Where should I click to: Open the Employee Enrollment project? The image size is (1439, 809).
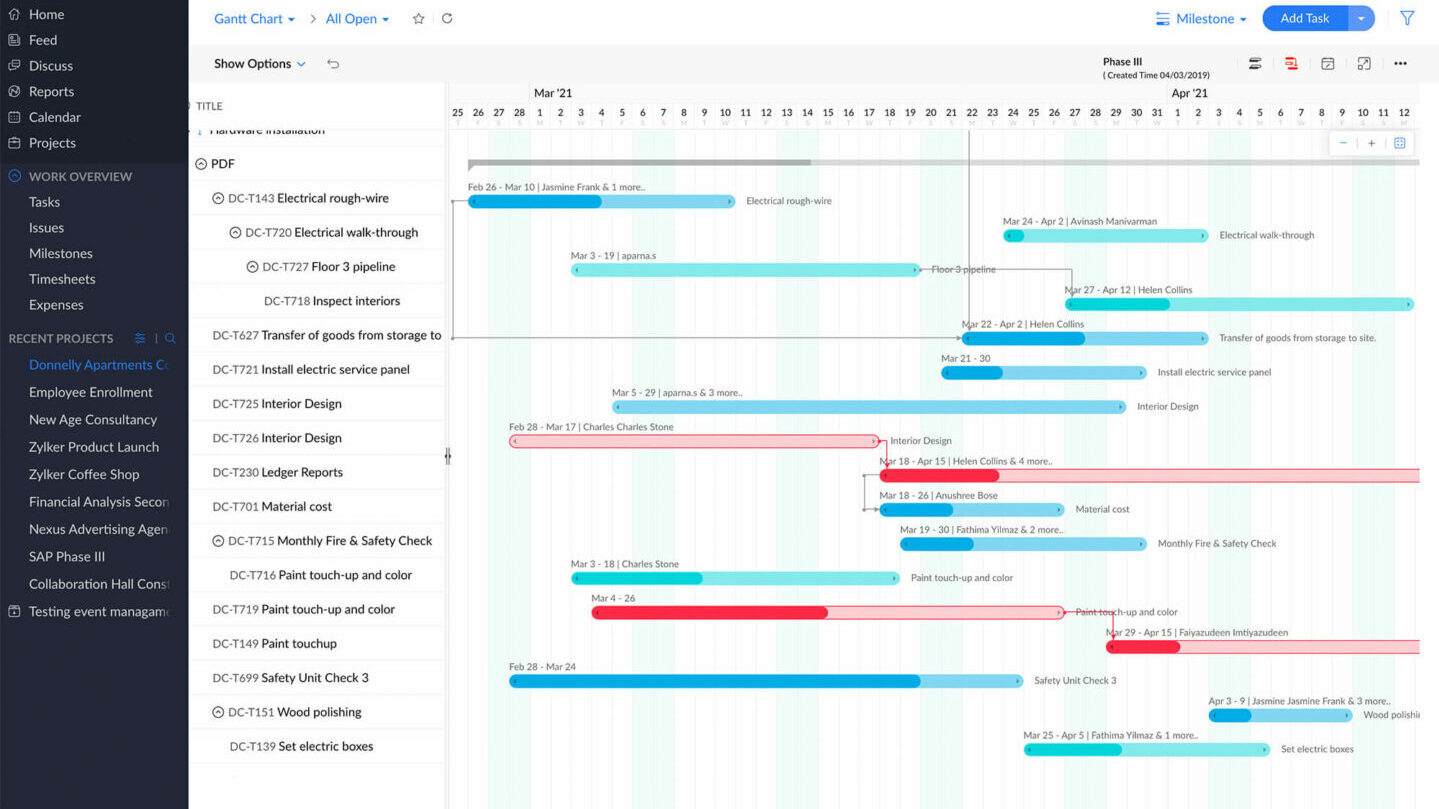coord(91,393)
